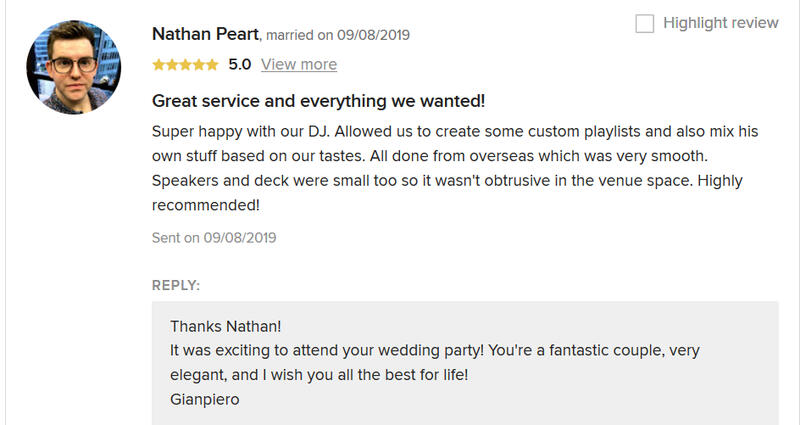Image resolution: width=800 pixels, height=425 pixels.
Task: Click Nathan Peart's profile photo
Action: 75,66
